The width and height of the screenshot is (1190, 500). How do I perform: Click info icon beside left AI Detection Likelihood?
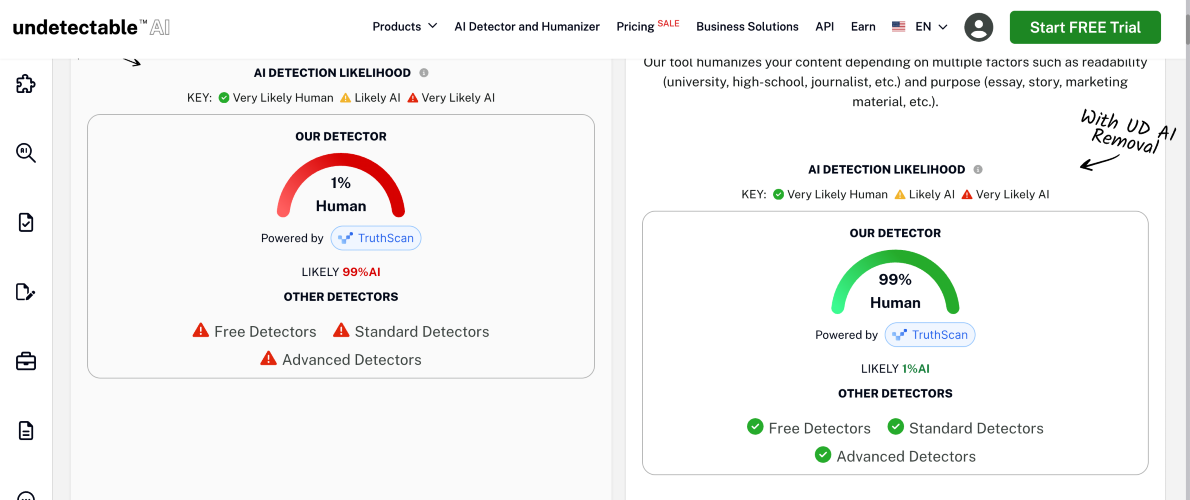[423, 73]
